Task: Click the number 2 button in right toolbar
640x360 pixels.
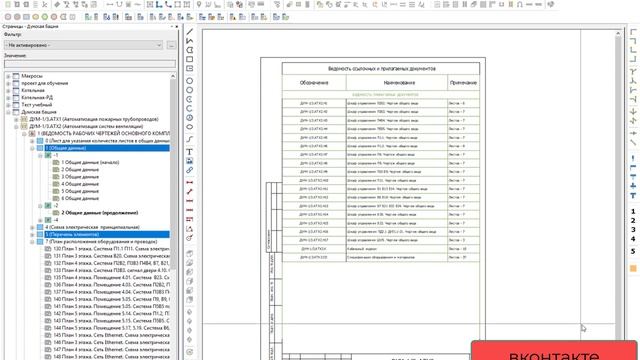Action: [633, 220]
